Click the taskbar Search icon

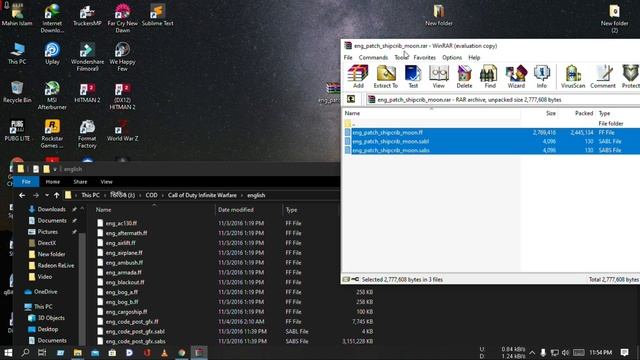(25, 353)
